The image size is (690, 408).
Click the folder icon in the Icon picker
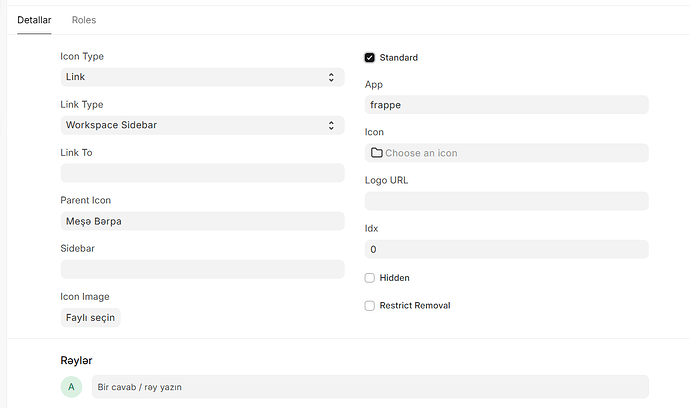pyautogui.click(x=377, y=153)
